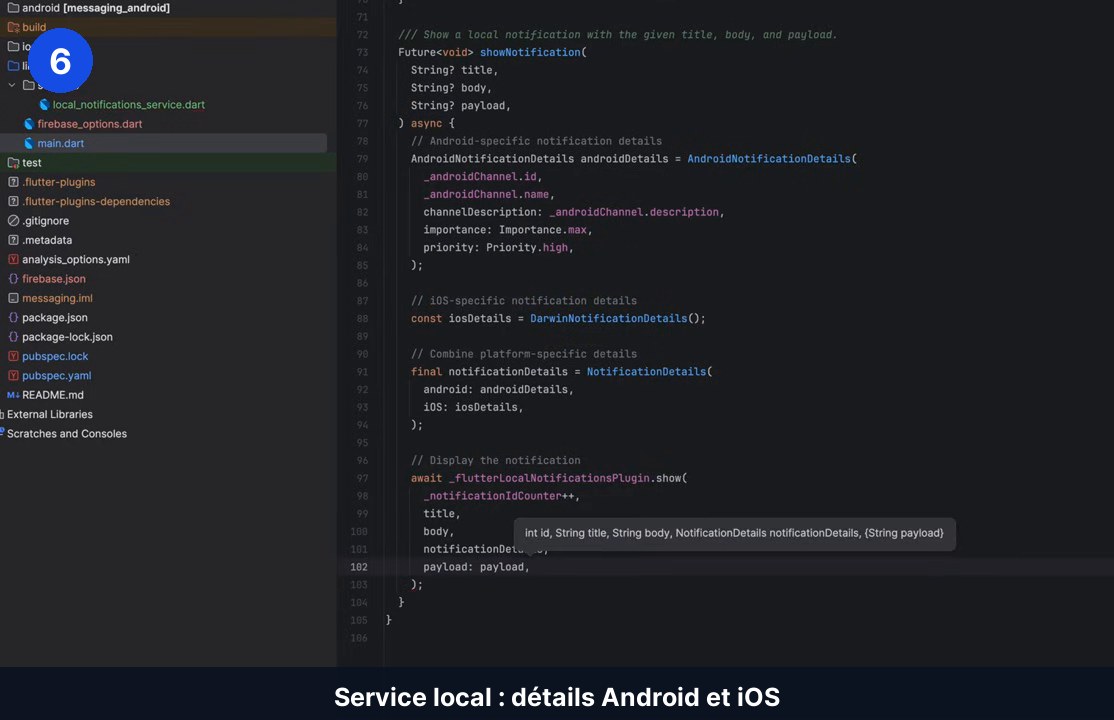Viewport: 1114px width, 720px height.
Task: Click the "async" keyword on line 77
Action: tap(426, 124)
